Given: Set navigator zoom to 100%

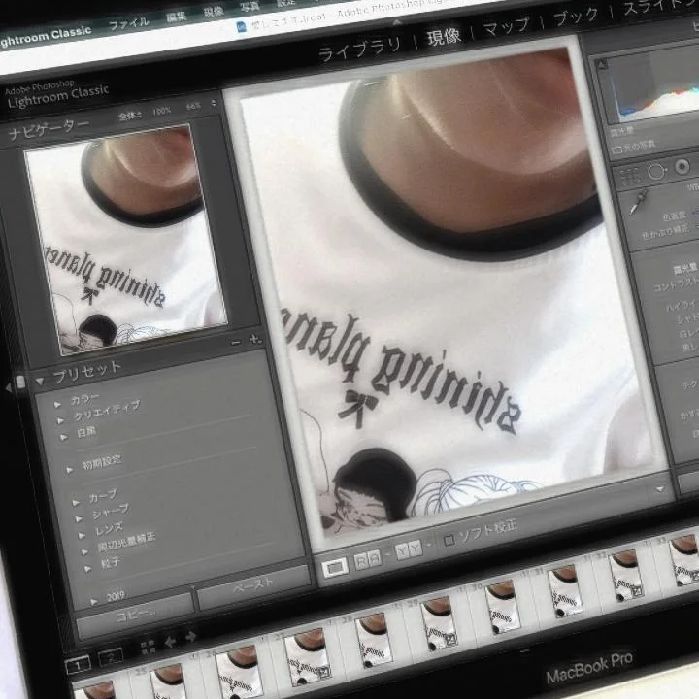Looking at the screenshot, I should [x=162, y=111].
